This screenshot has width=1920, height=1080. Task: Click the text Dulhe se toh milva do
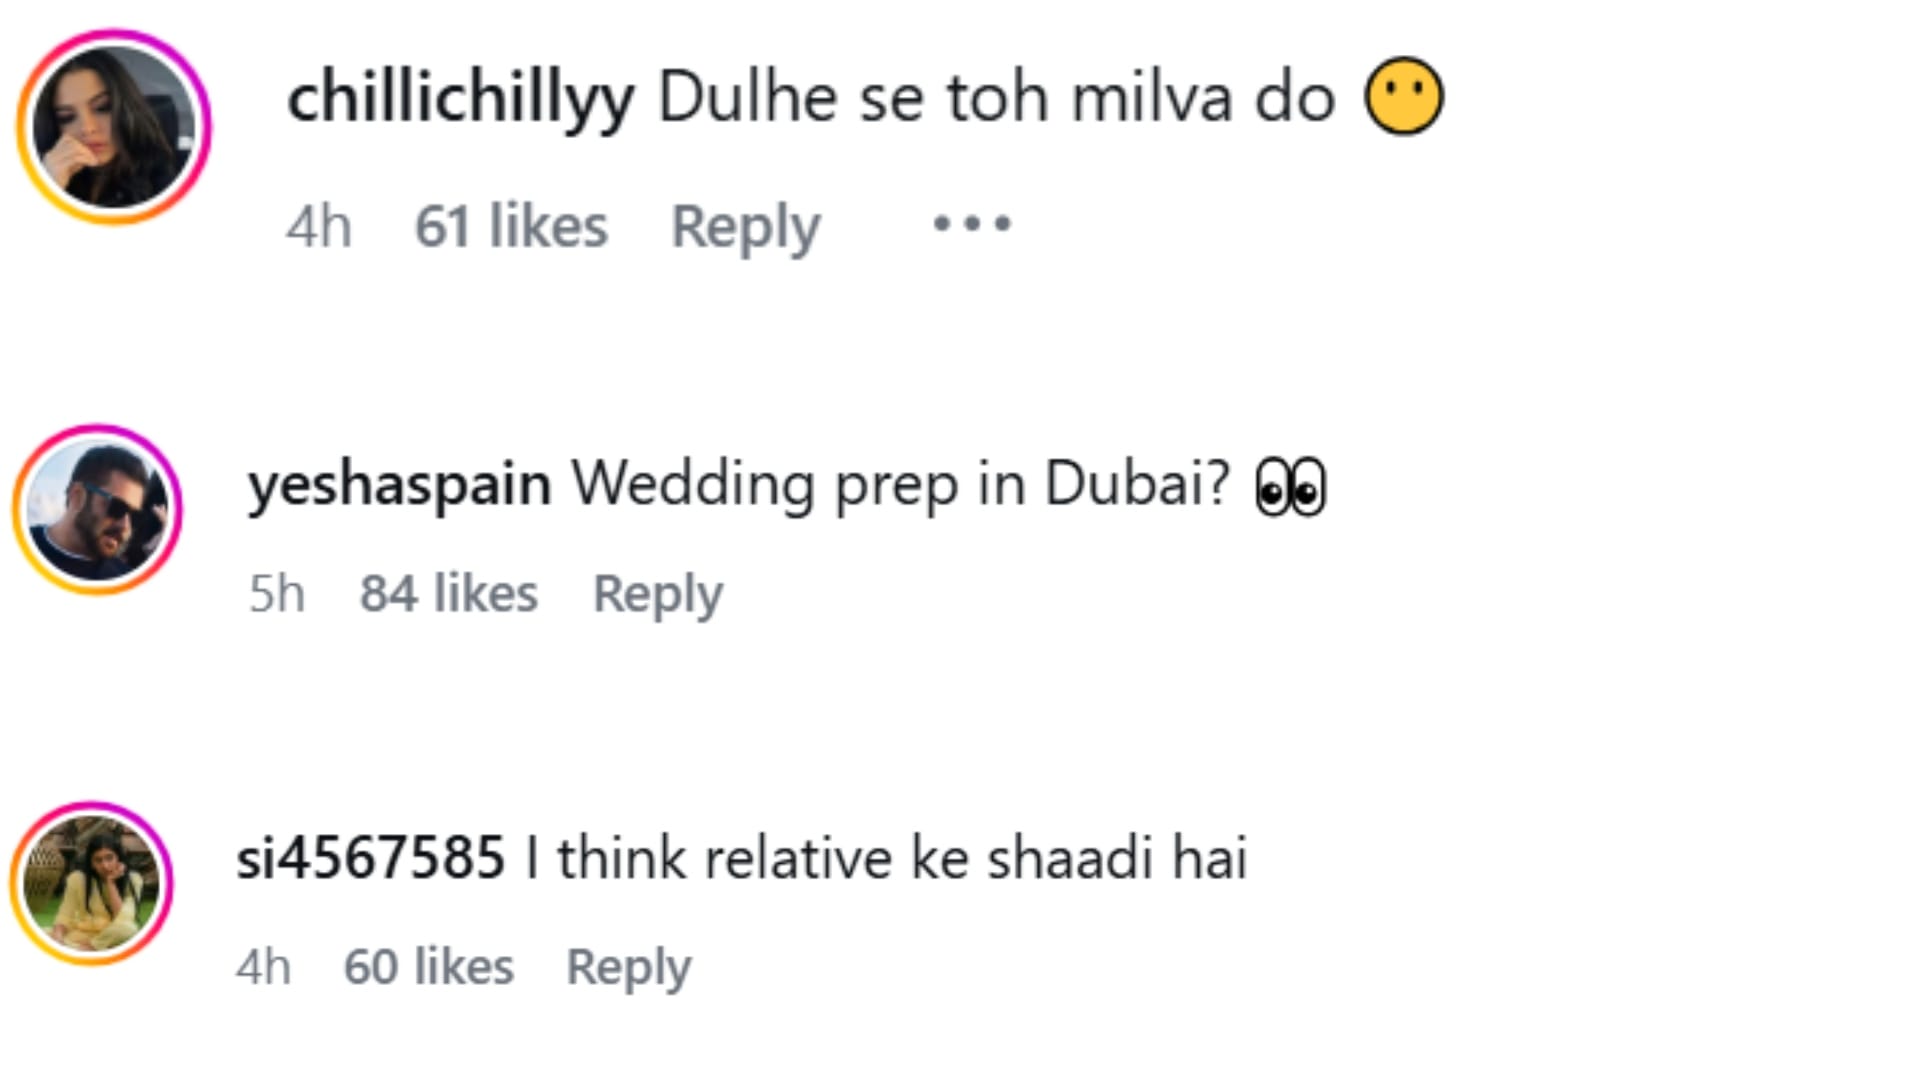[x=996, y=98]
